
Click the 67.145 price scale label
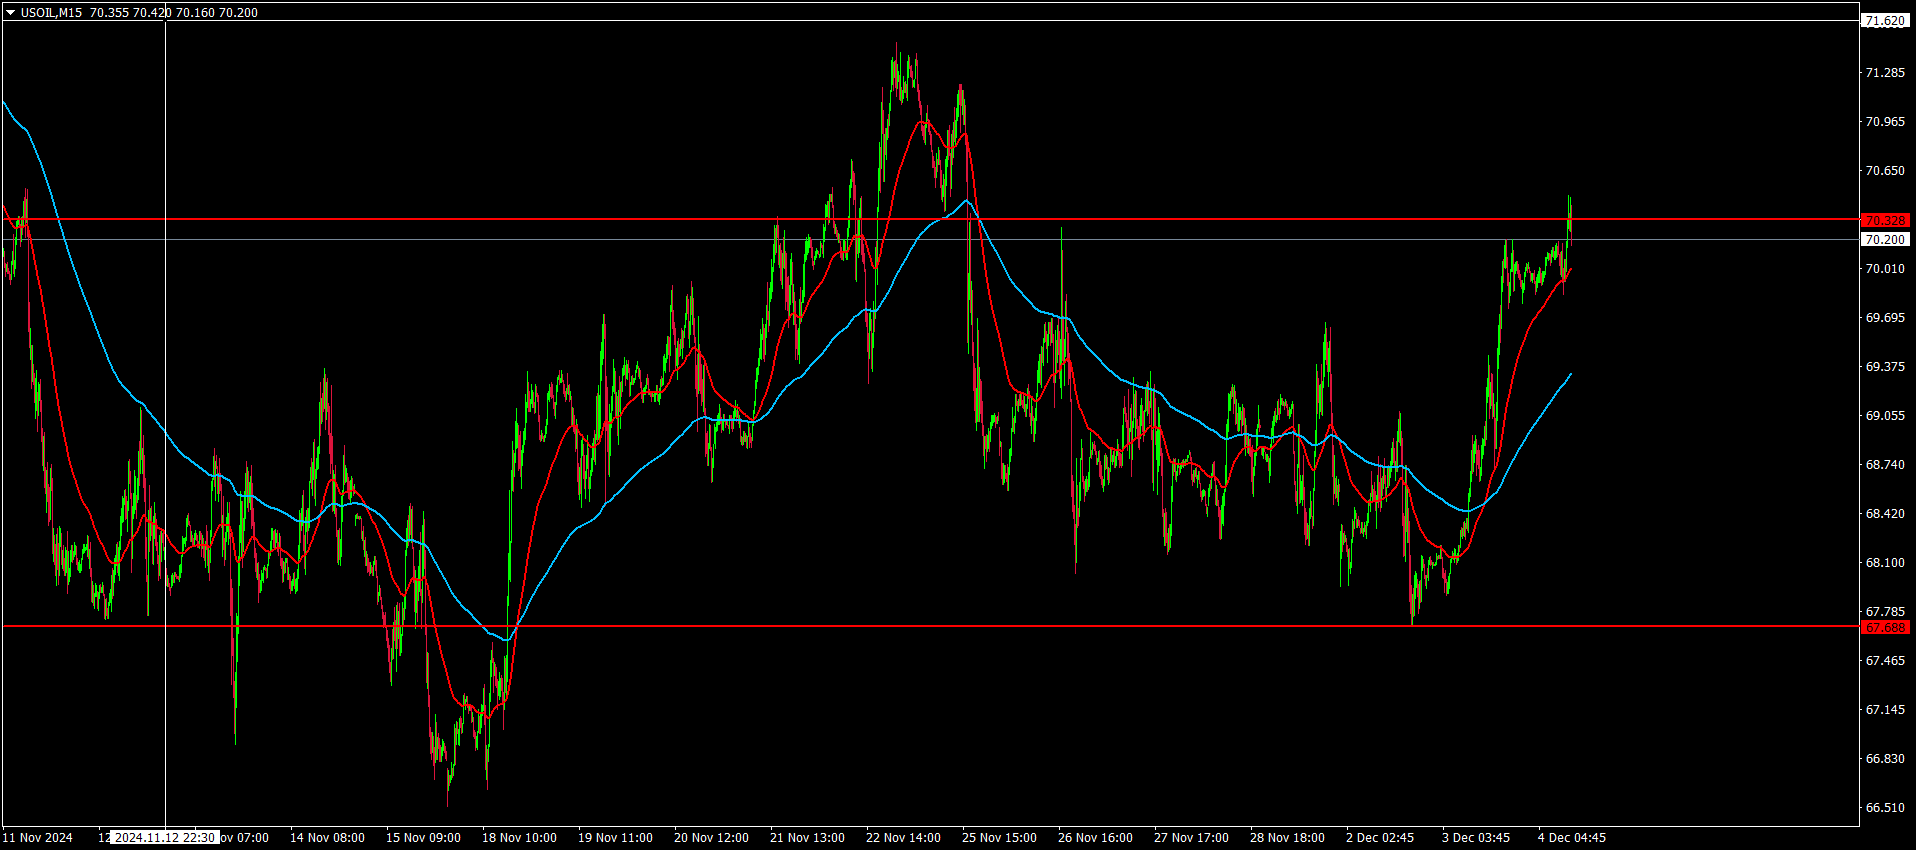click(x=1885, y=710)
